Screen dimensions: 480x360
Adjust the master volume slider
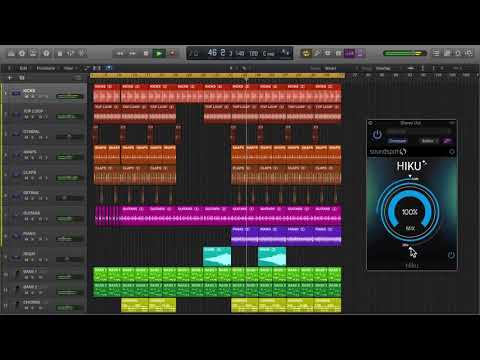(x=404, y=53)
